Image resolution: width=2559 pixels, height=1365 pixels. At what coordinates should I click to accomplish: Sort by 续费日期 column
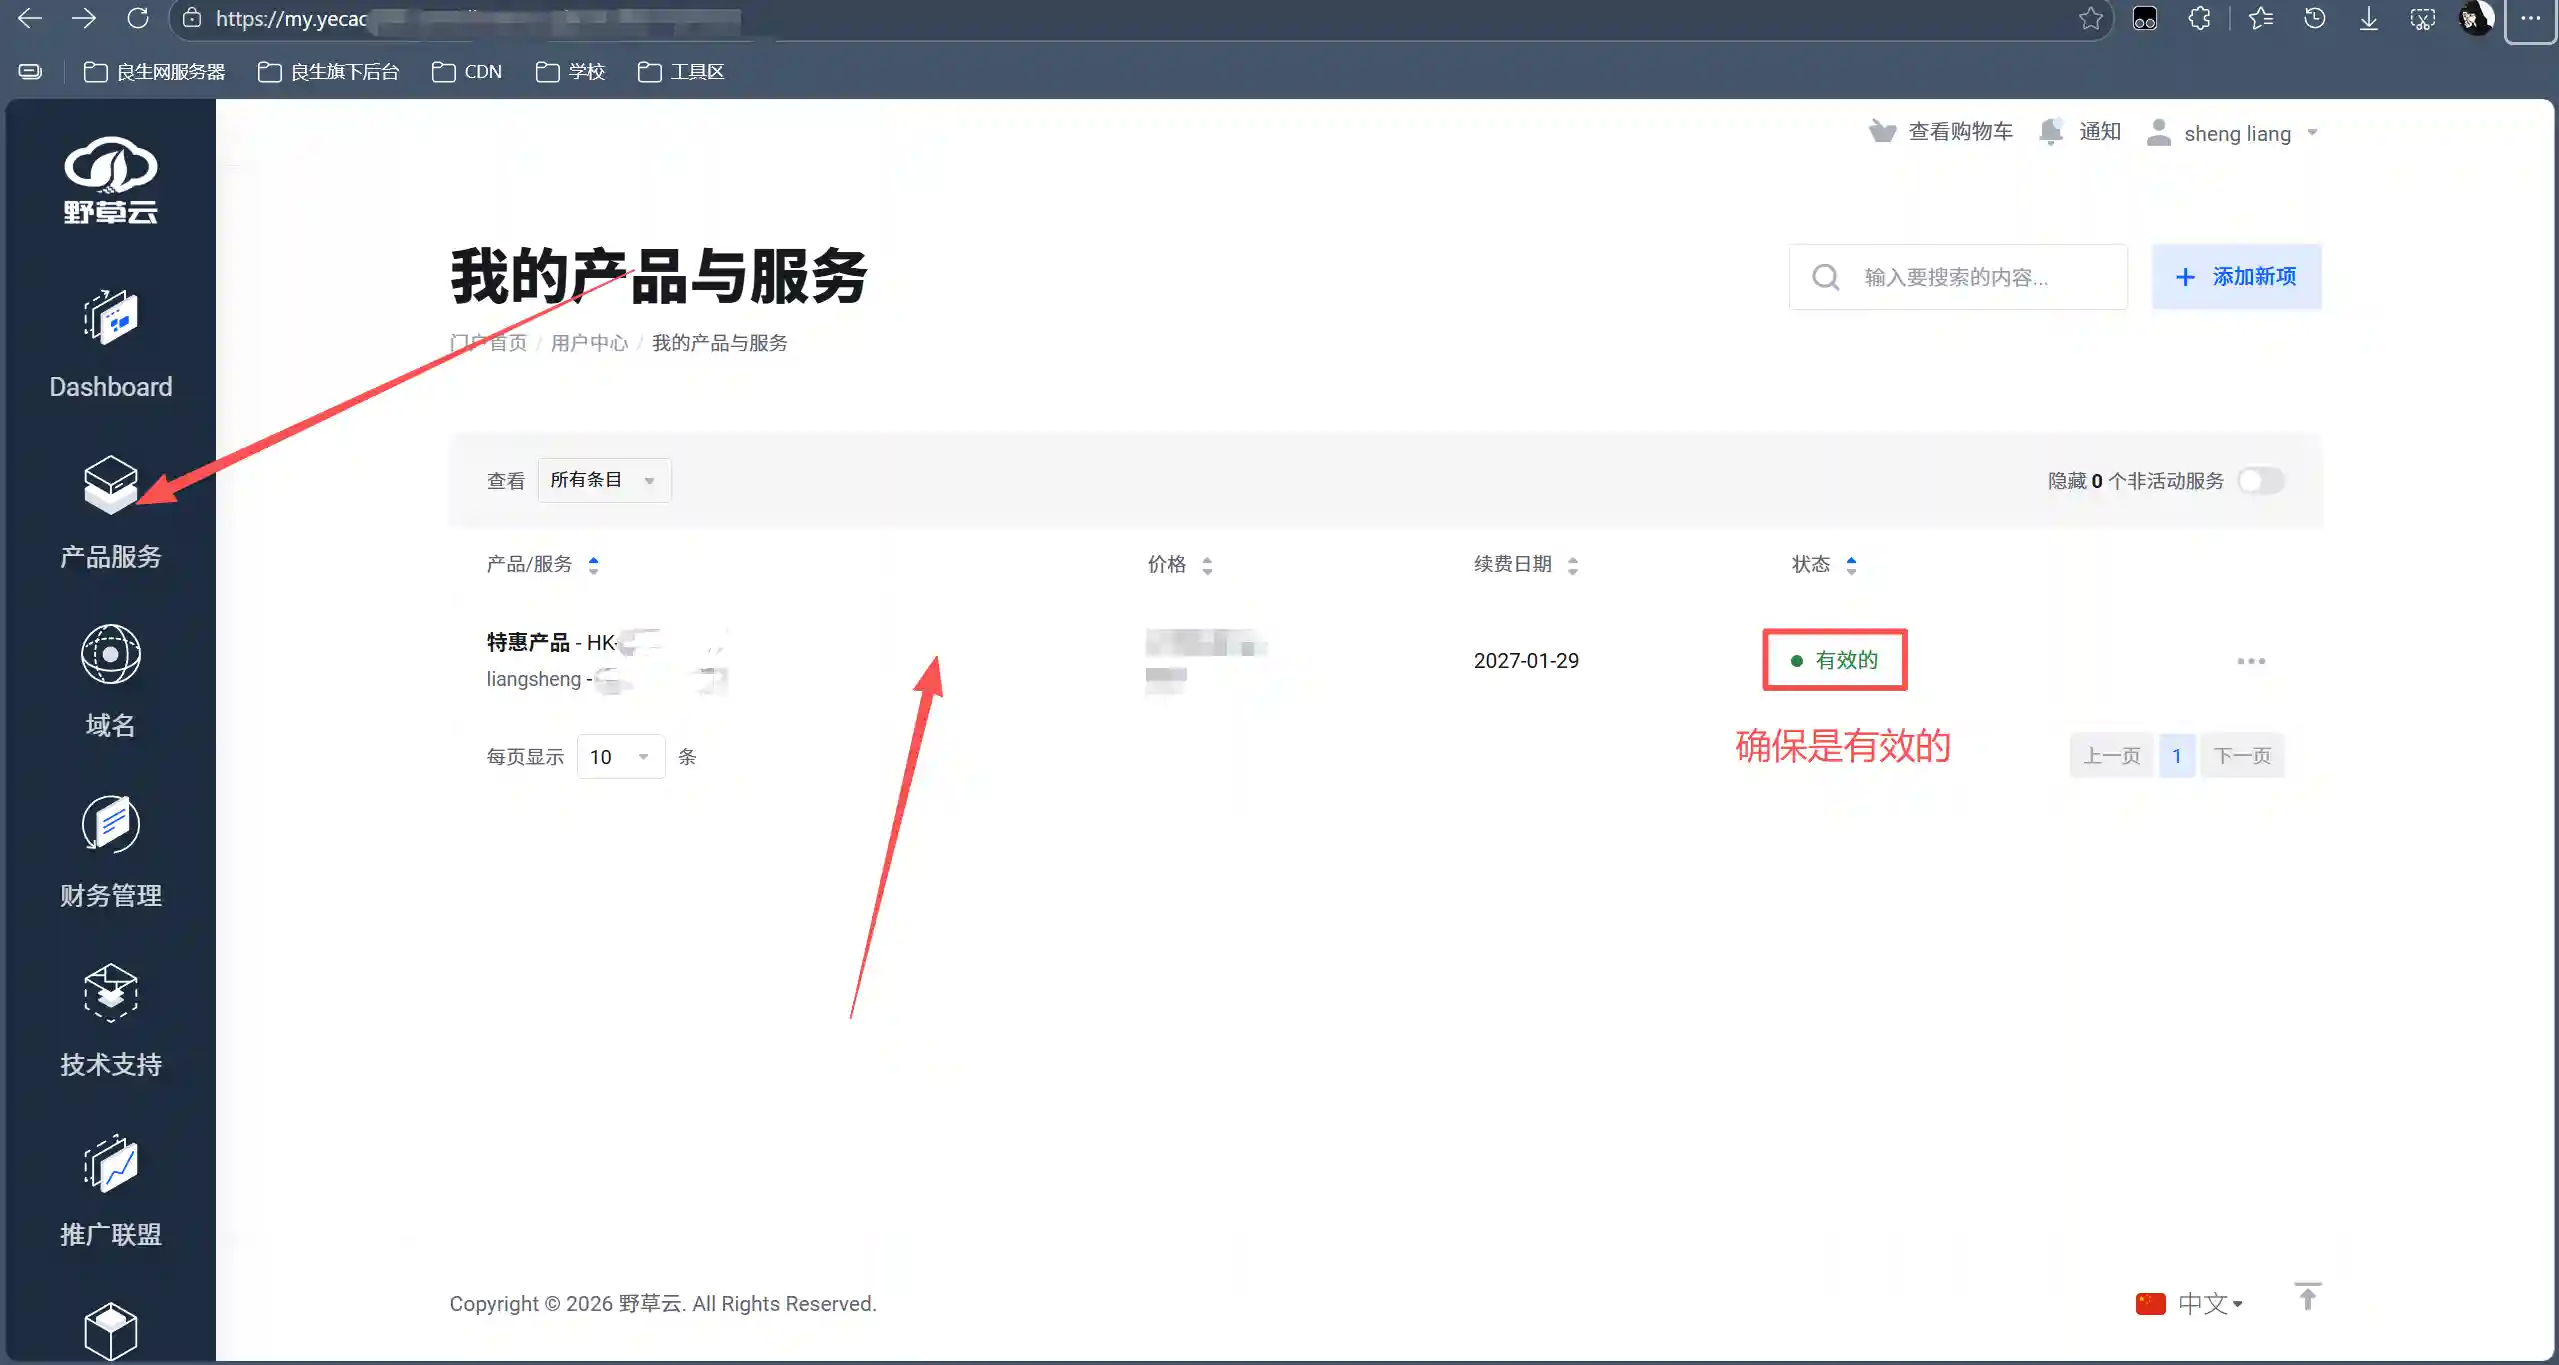pyautogui.click(x=1526, y=565)
